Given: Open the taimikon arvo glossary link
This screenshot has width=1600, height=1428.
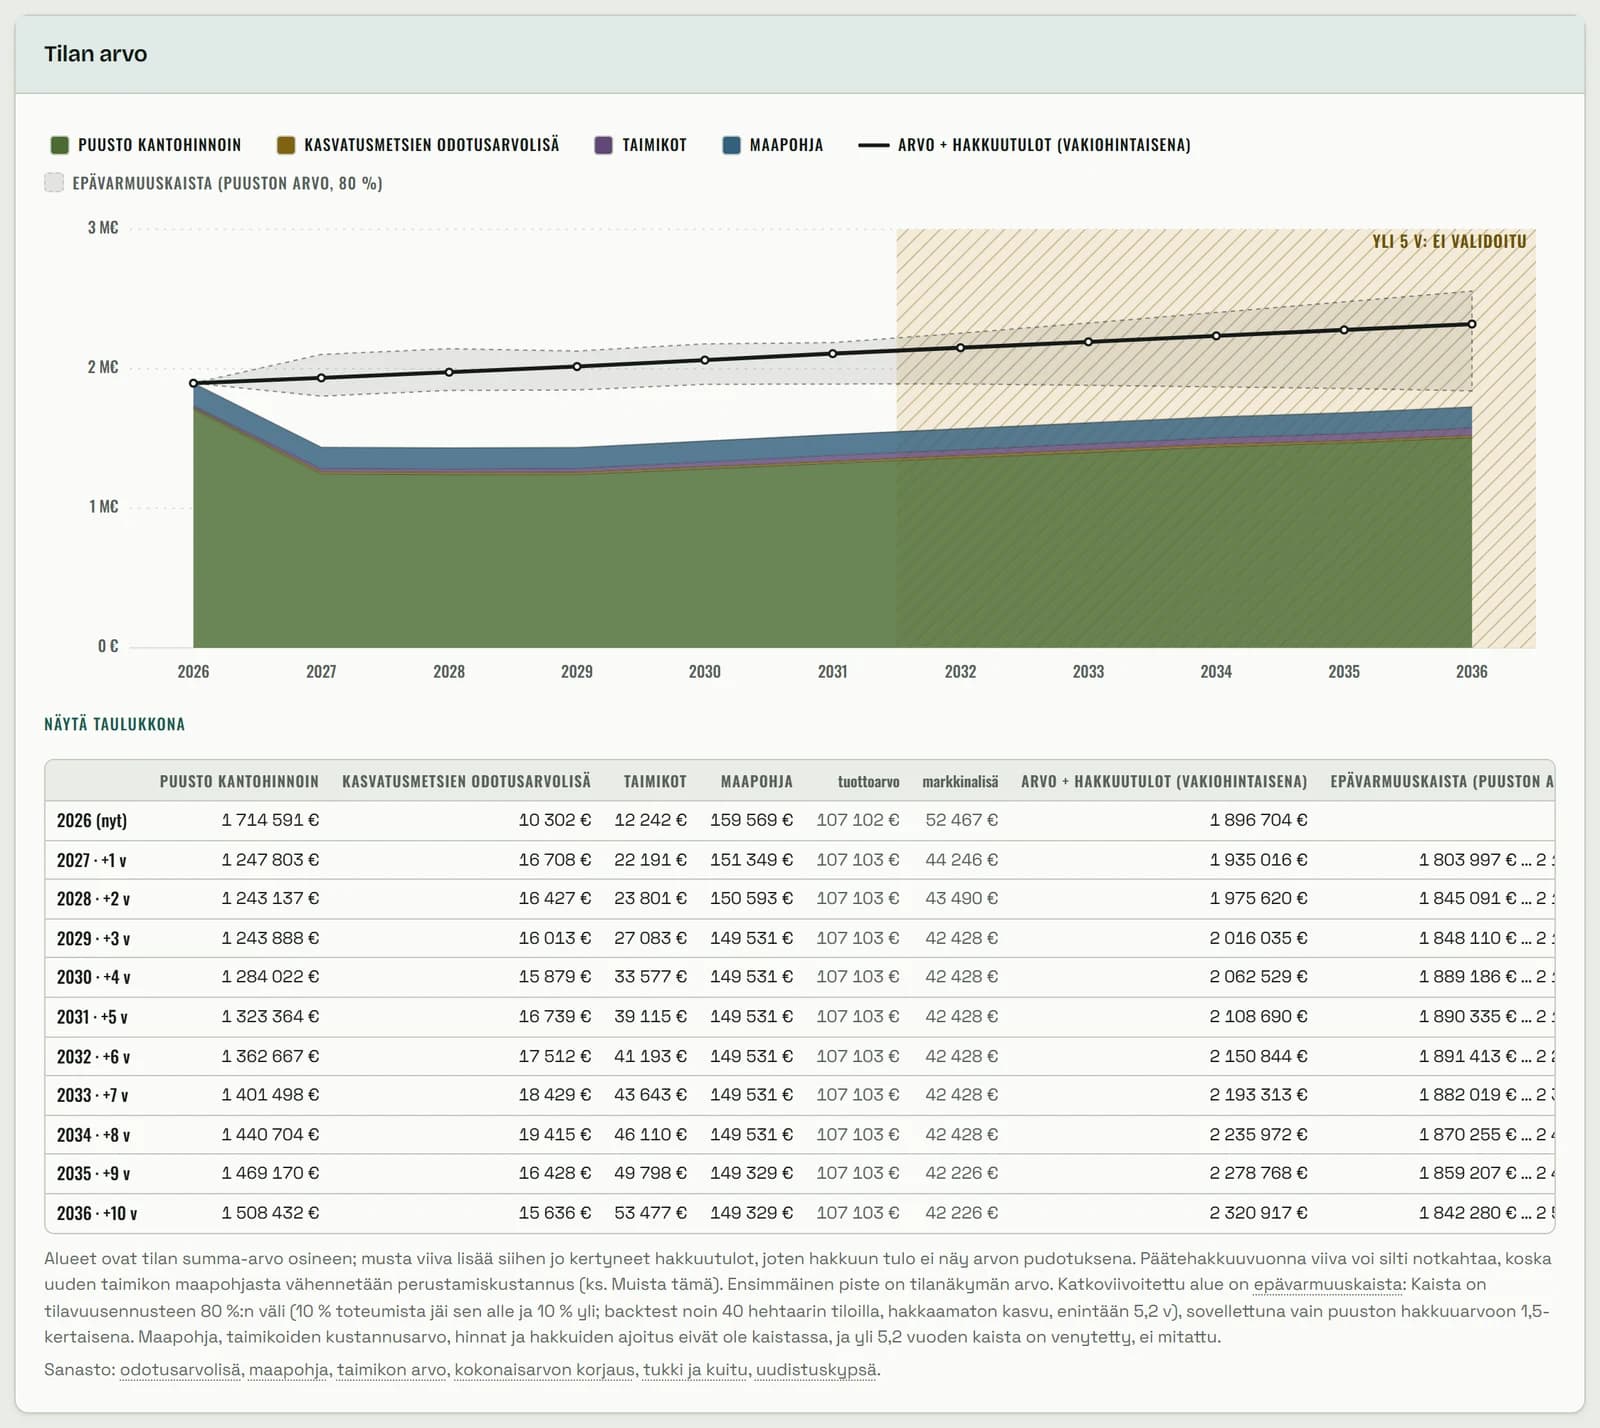Looking at the screenshot, I should [x=391, y=1370].
